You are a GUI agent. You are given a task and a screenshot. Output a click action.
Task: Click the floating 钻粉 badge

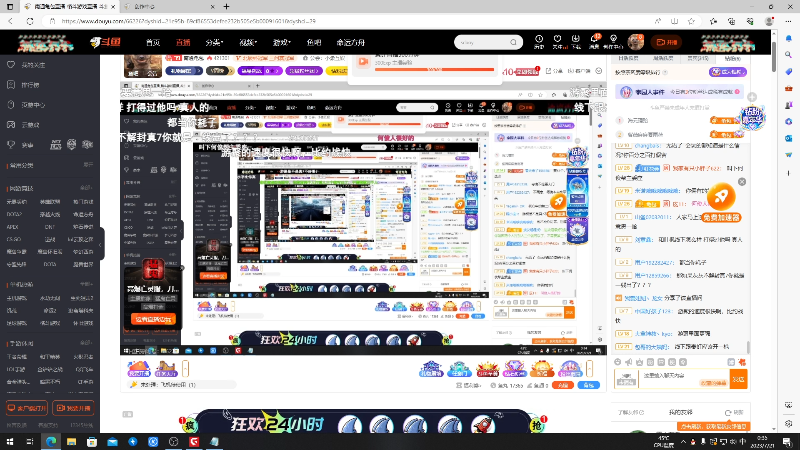click(x=752, y=118)
